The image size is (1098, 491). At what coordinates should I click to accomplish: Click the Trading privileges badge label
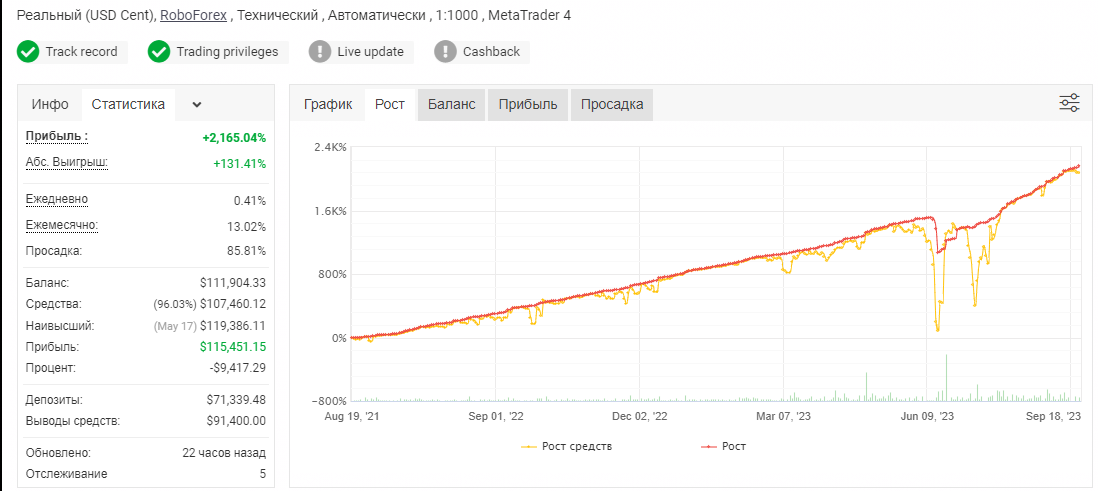pyautogui.click(x=227, y=52)
